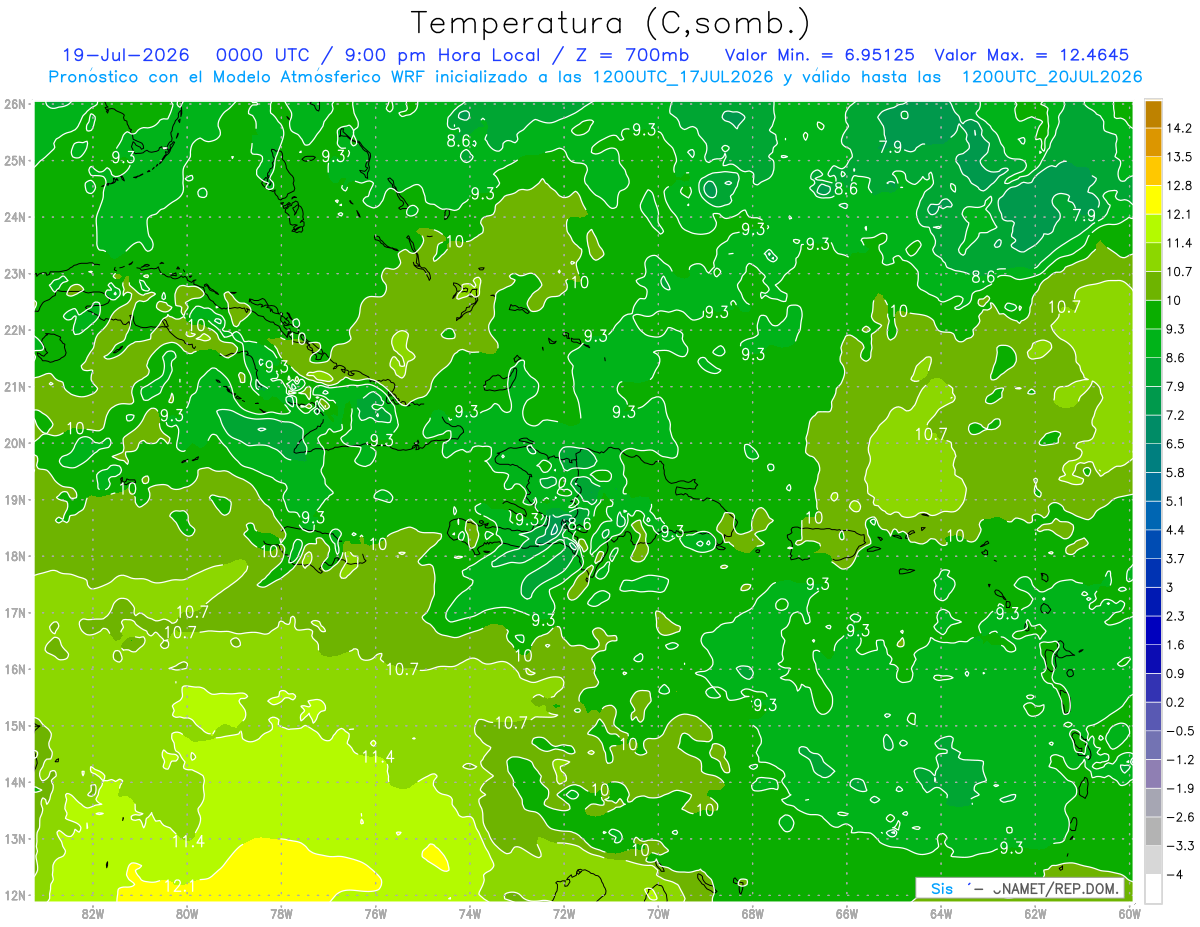The image size is (1200, 927).
Task: Click the latitude axis label "24N"
Action: coord(14,217)
